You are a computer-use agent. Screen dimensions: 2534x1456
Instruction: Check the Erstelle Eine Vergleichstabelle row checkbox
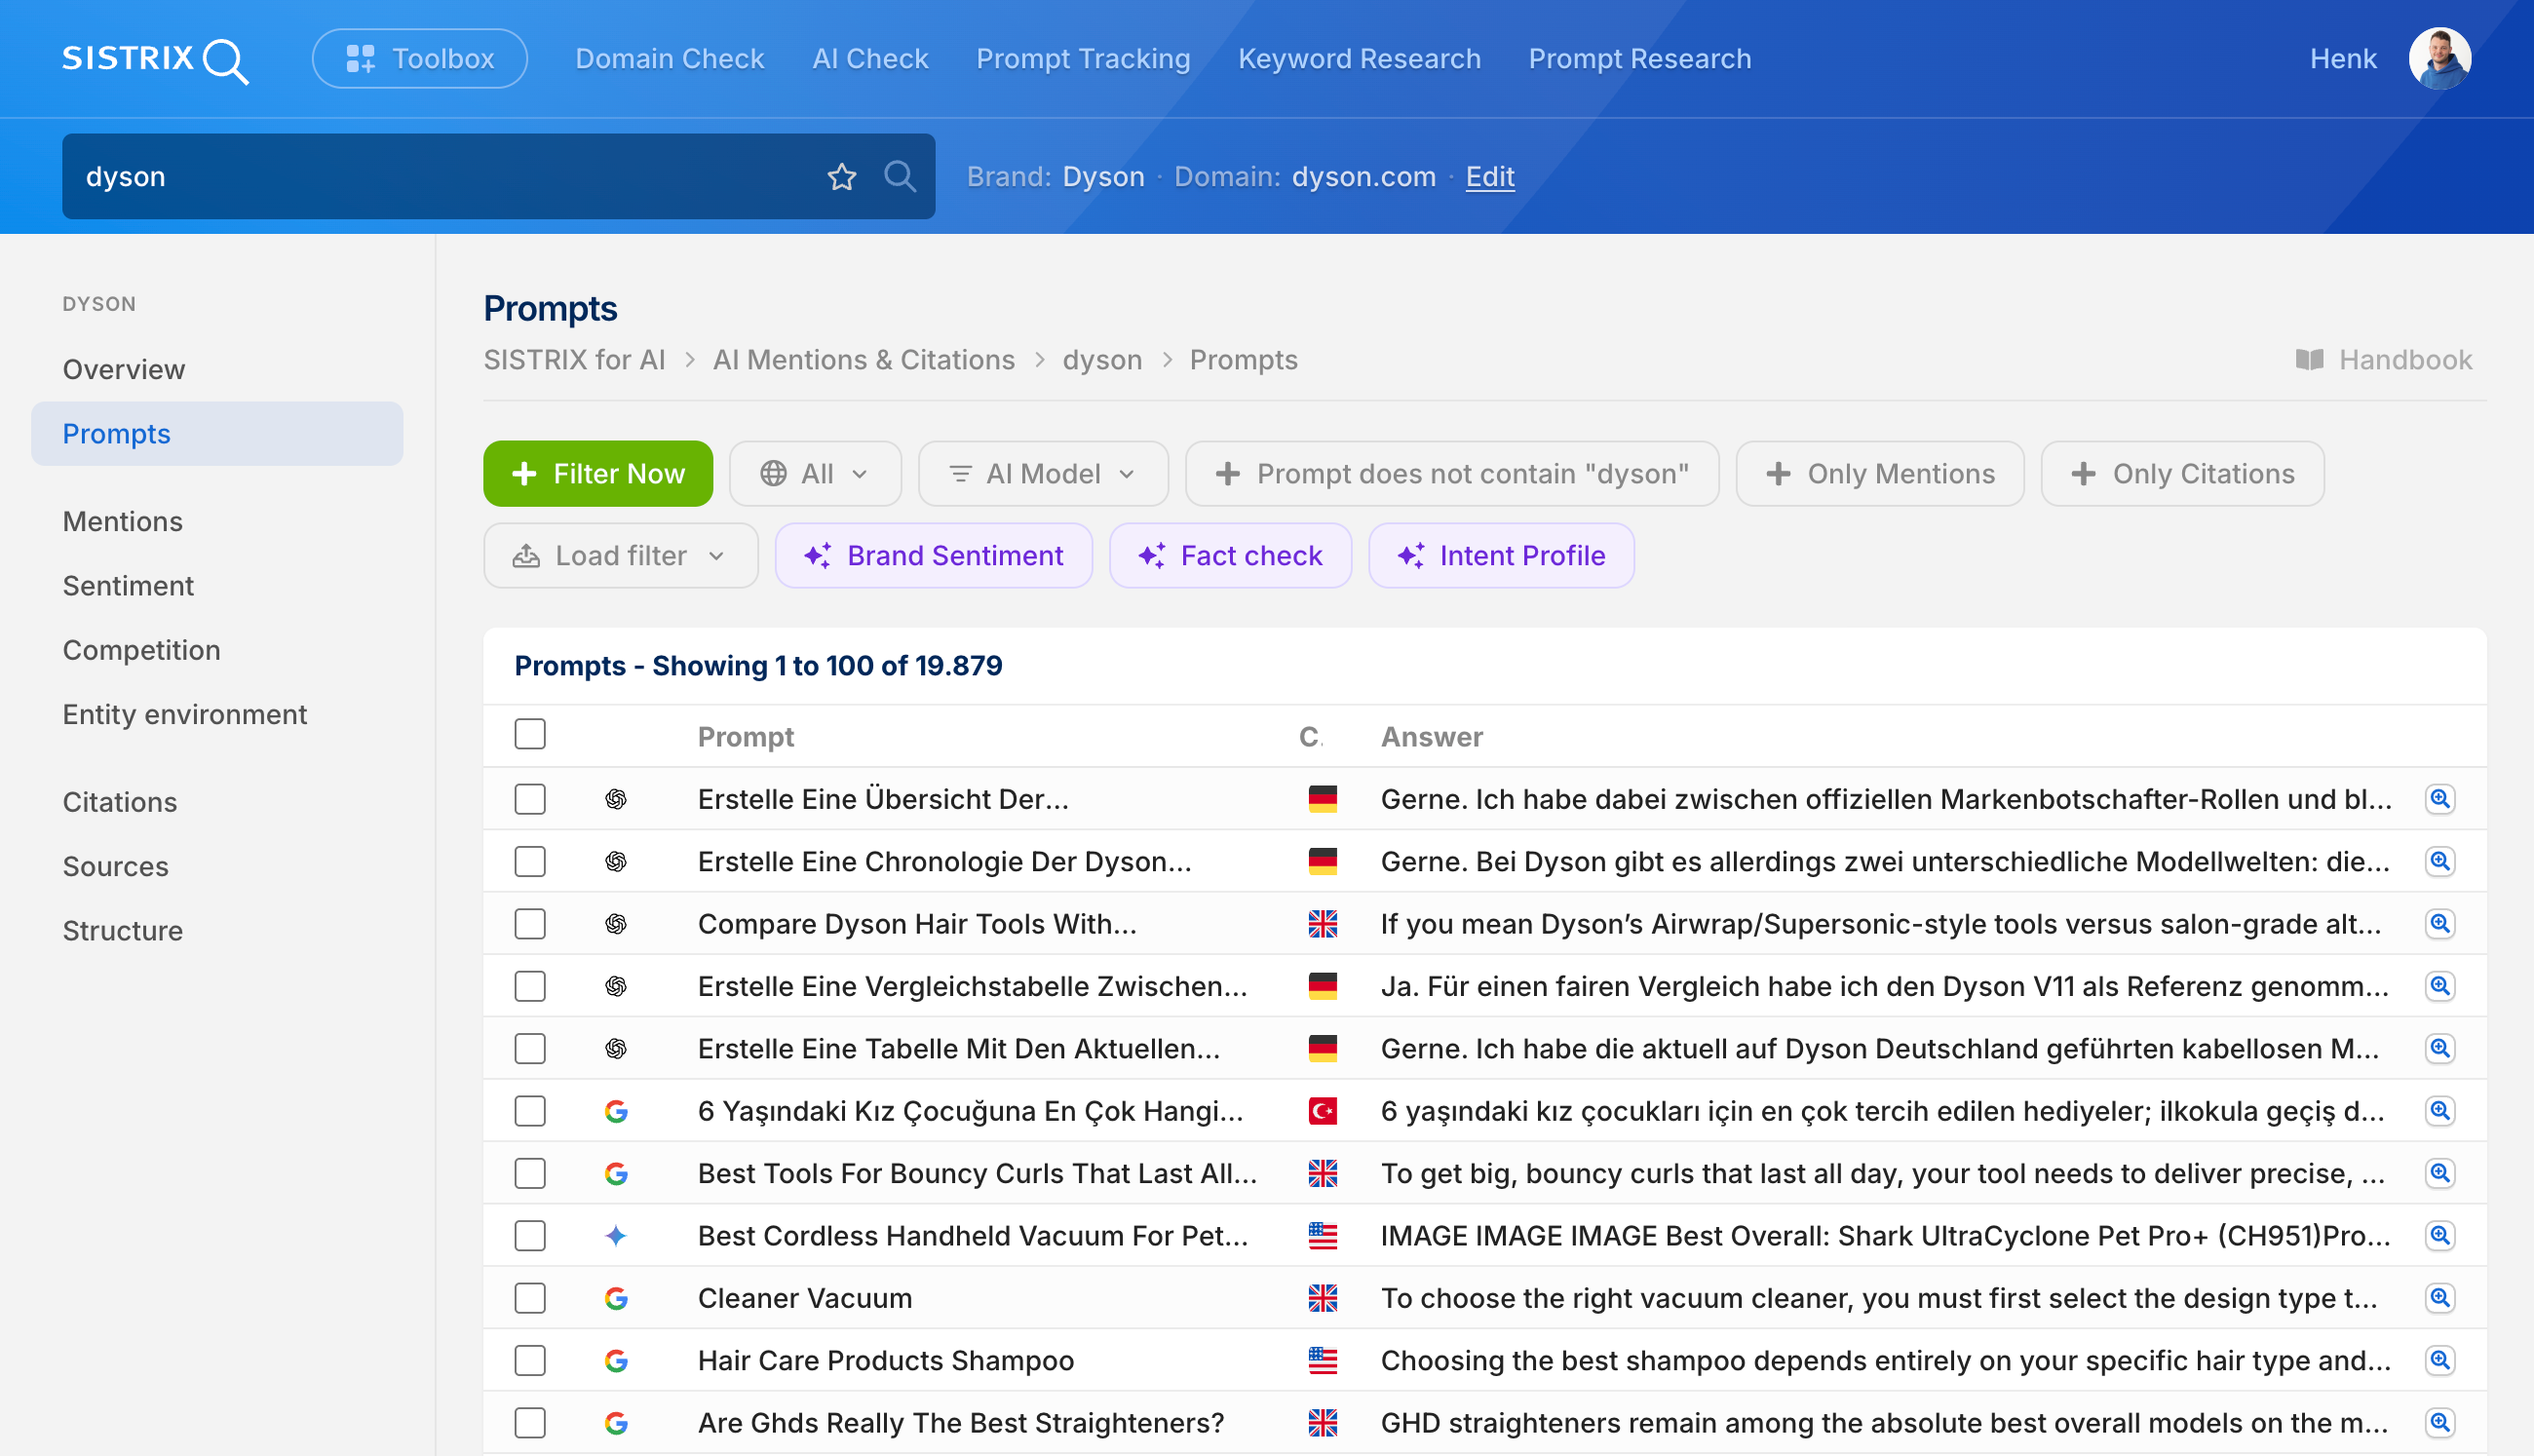pyautogui.click(x=530, y=986)
